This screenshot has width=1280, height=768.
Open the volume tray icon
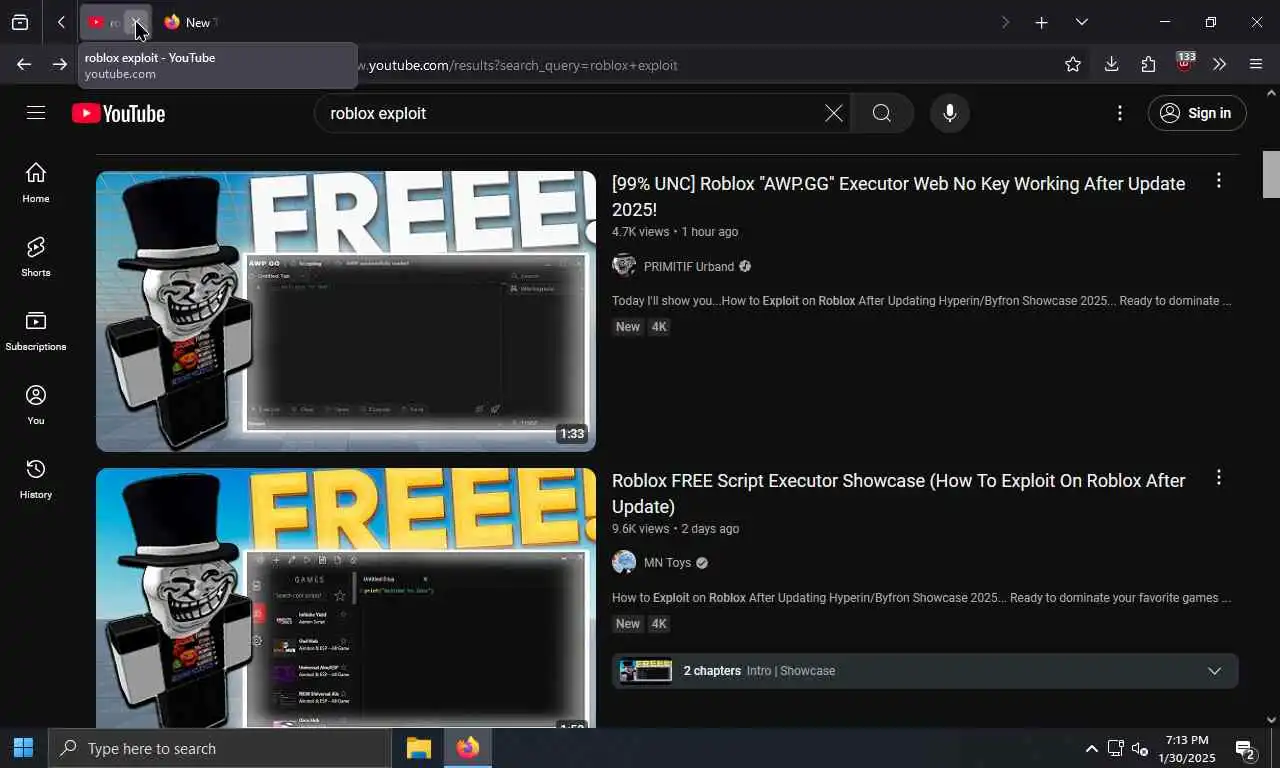click(x=1139, y=749)
